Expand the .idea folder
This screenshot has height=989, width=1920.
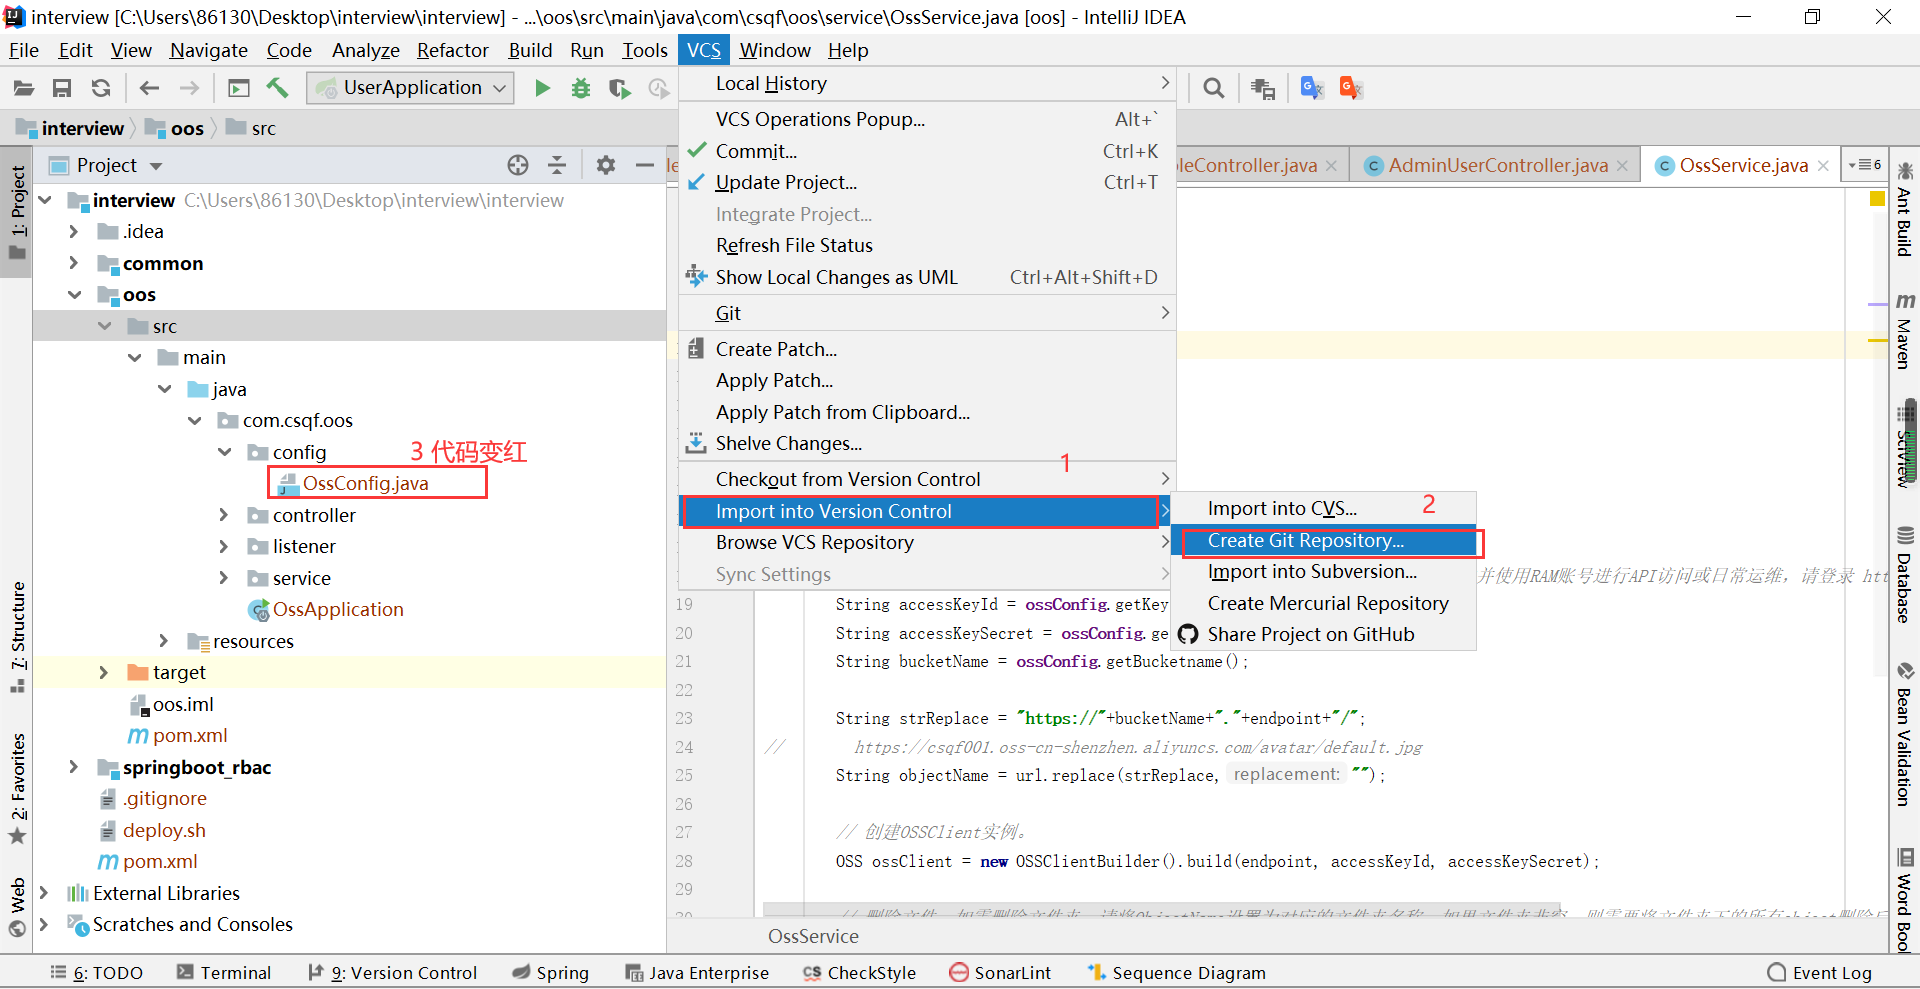(x=74, y=232)
